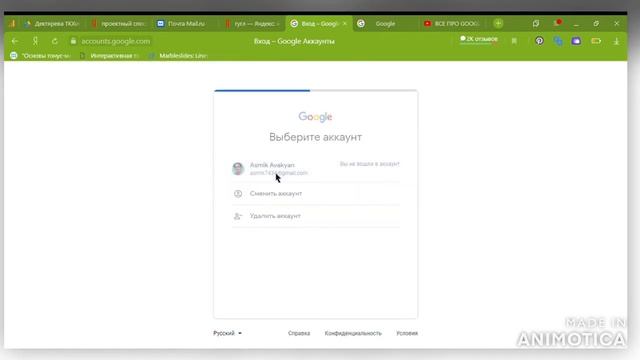
Task: Open the Marbleslides bookmark
Action: pyautogui.click(x=179, y=56)
